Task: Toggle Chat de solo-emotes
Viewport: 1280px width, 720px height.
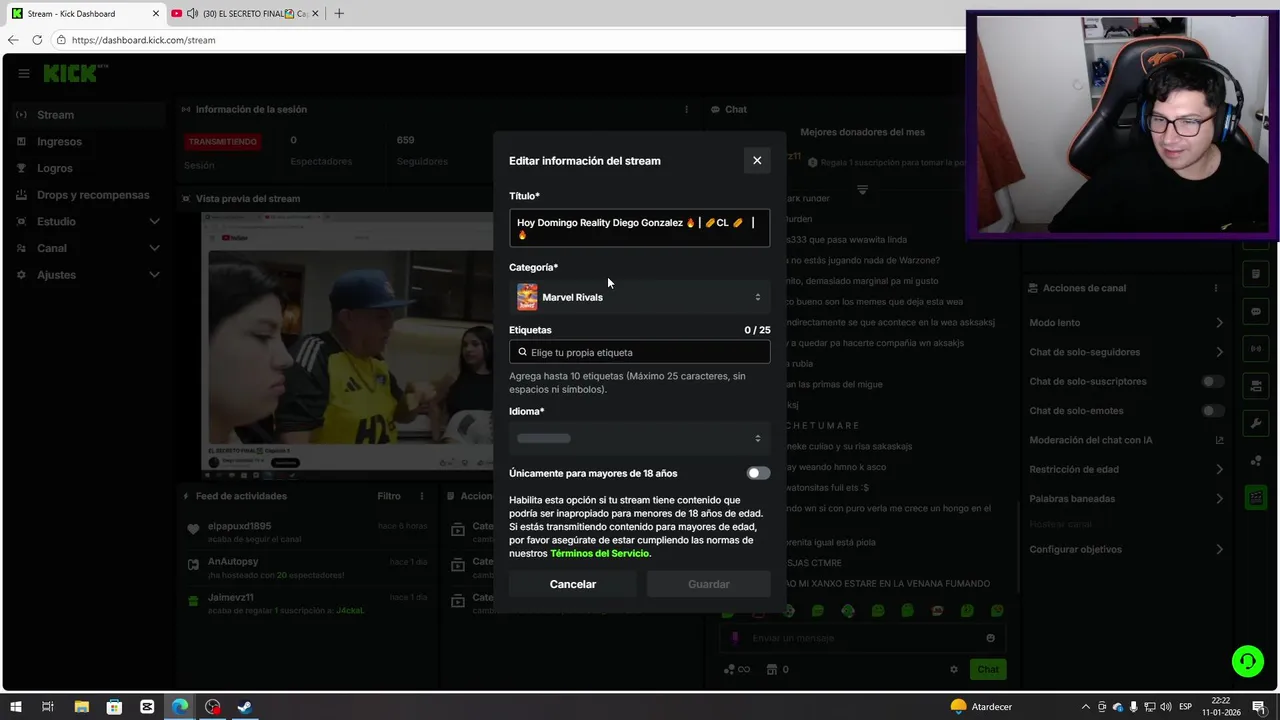Action: coord(1212,411)
